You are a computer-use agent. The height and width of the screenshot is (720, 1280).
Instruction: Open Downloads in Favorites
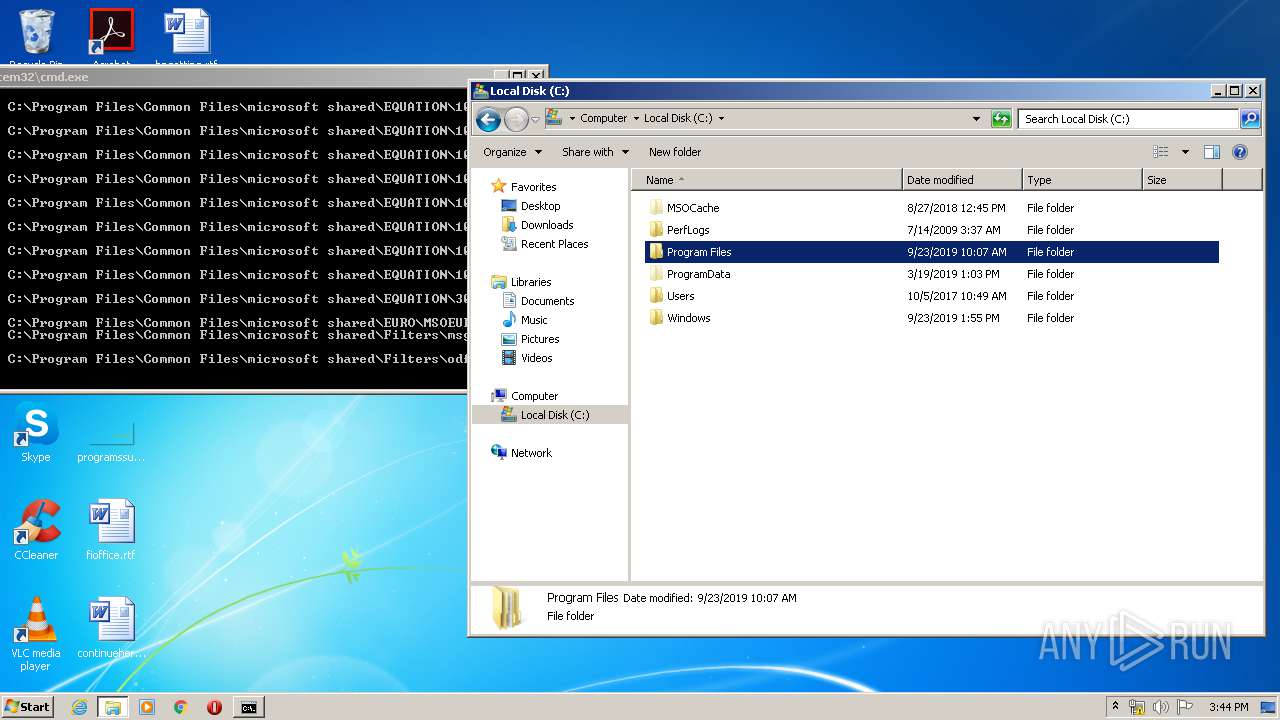point(547,225)
